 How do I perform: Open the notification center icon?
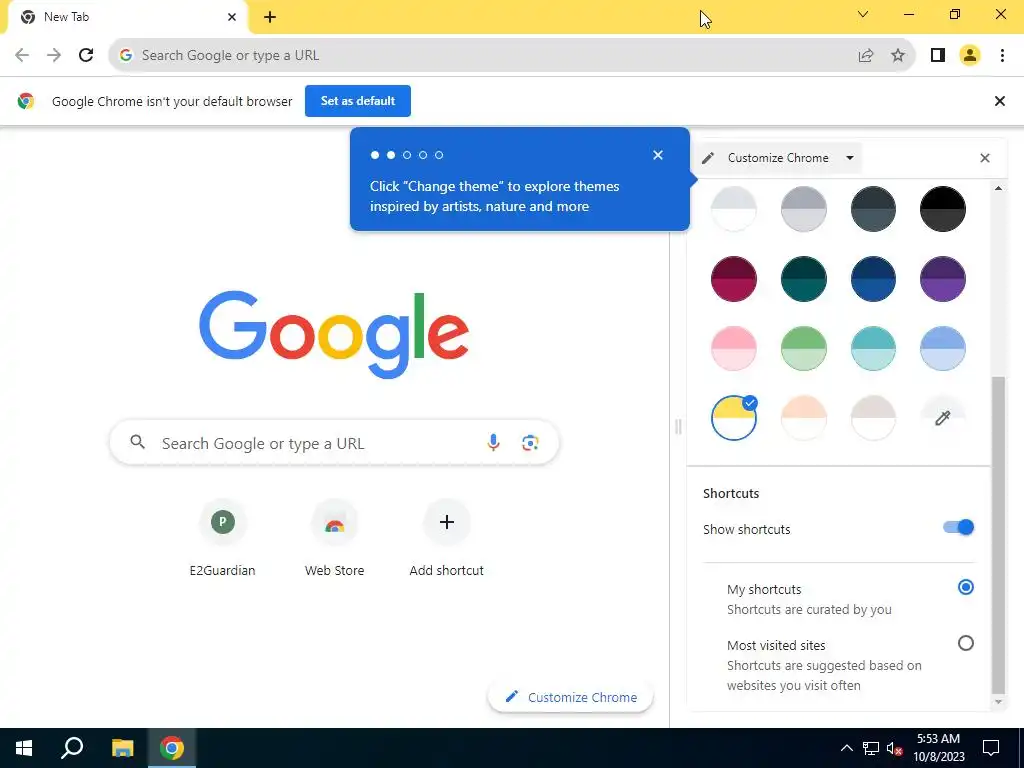(x=991, y=748)
